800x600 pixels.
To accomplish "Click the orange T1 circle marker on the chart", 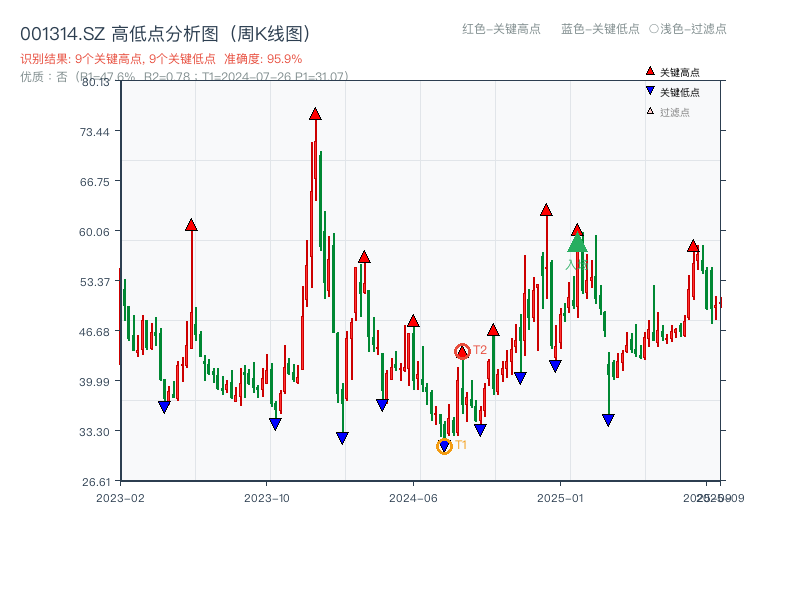I will tap(444, 445).
